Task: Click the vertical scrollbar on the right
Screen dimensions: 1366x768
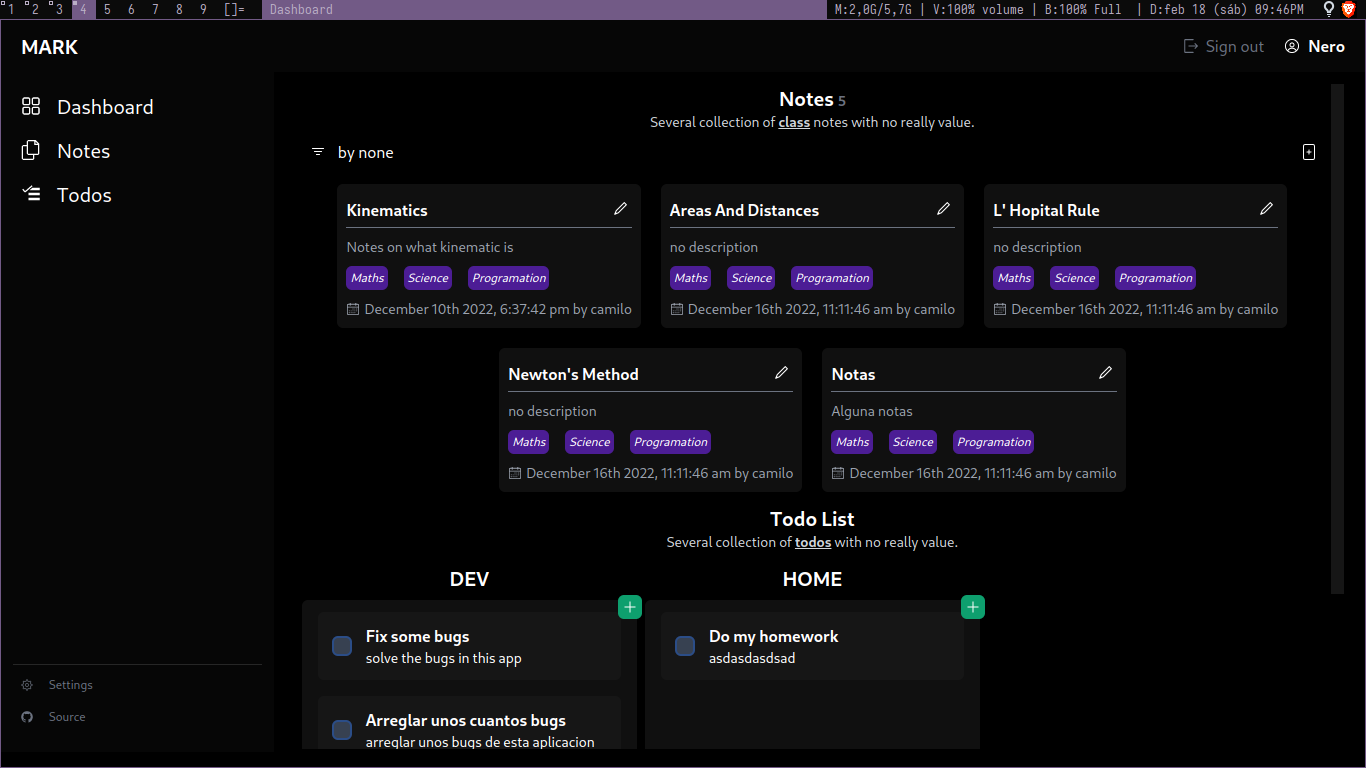Action: pyautogui.click(x=1337, y=339)
